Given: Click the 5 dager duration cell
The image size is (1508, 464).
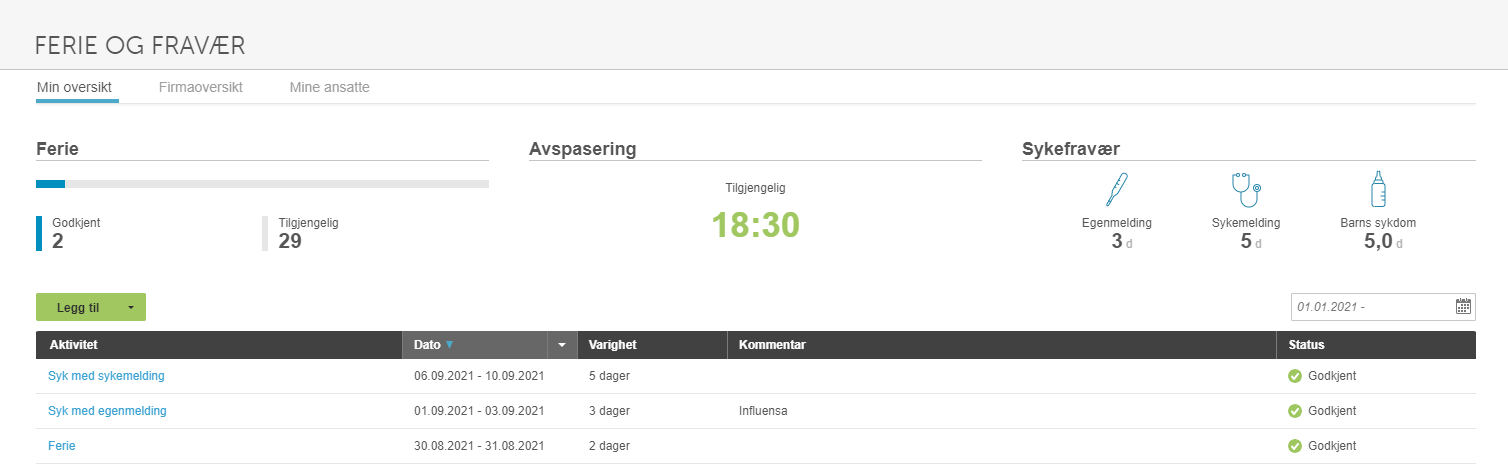Looking at the screenshot, I should coord(609,376).
